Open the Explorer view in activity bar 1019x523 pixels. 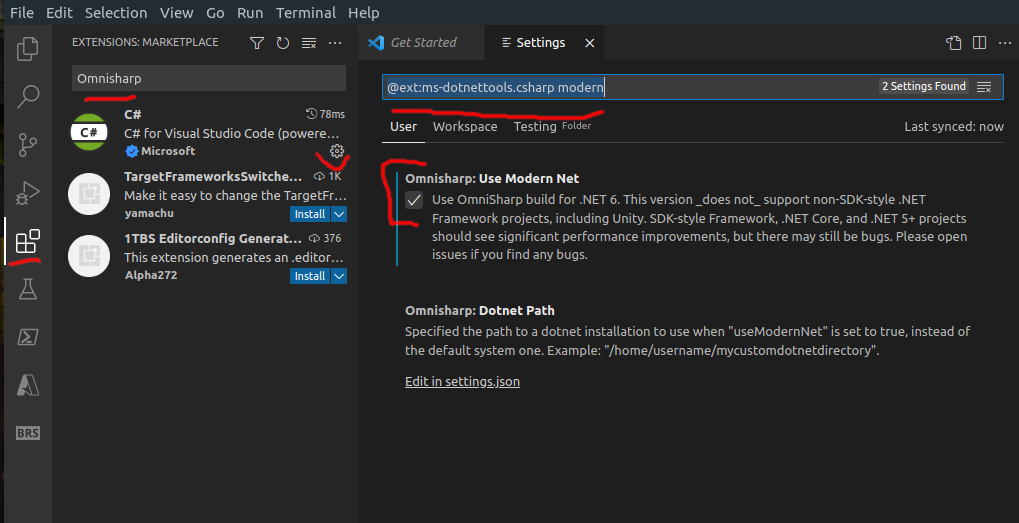pyautogui.click(x=27, y=49)
